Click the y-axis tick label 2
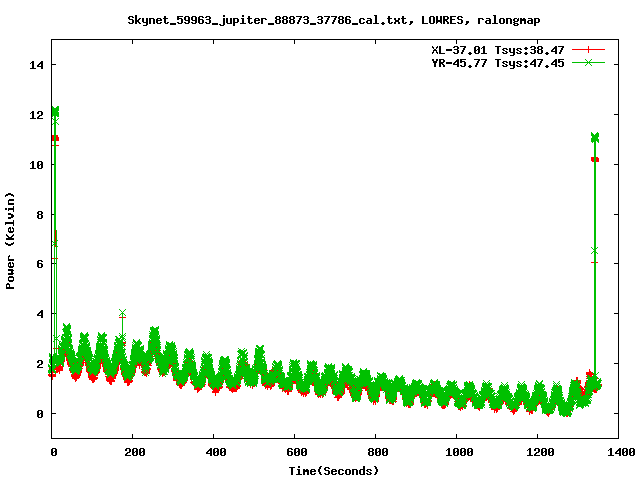The image size is (640, 480). coord(40,364)
